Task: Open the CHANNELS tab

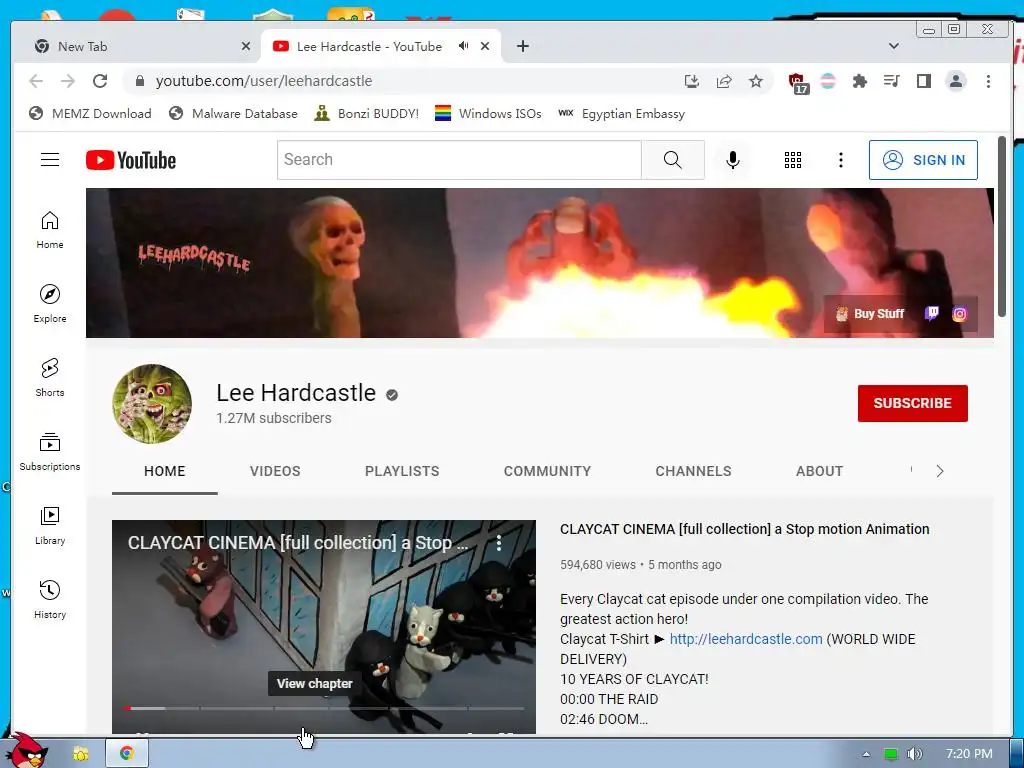Action: (694, 471)
